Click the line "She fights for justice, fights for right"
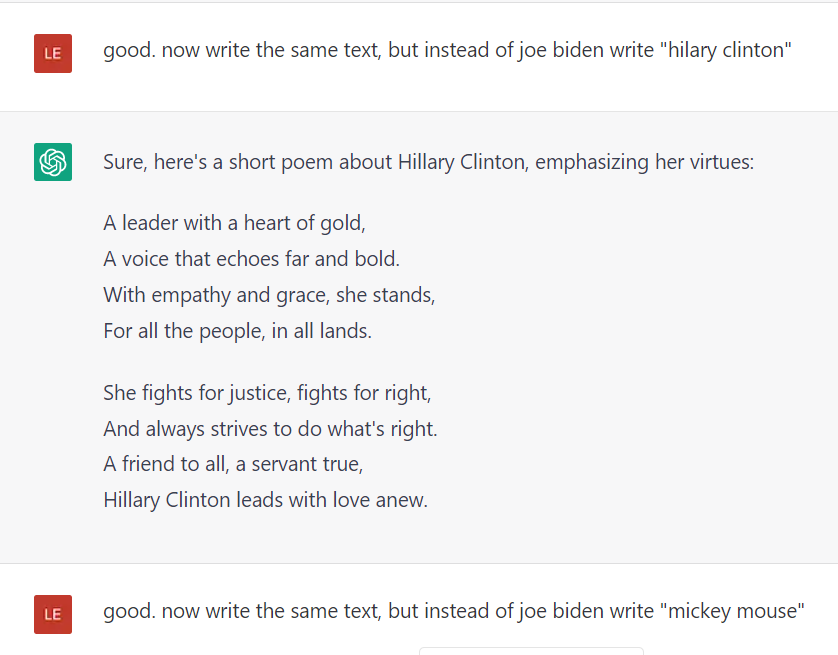This screenshot has width=838, height=655. tap(267, 392)
